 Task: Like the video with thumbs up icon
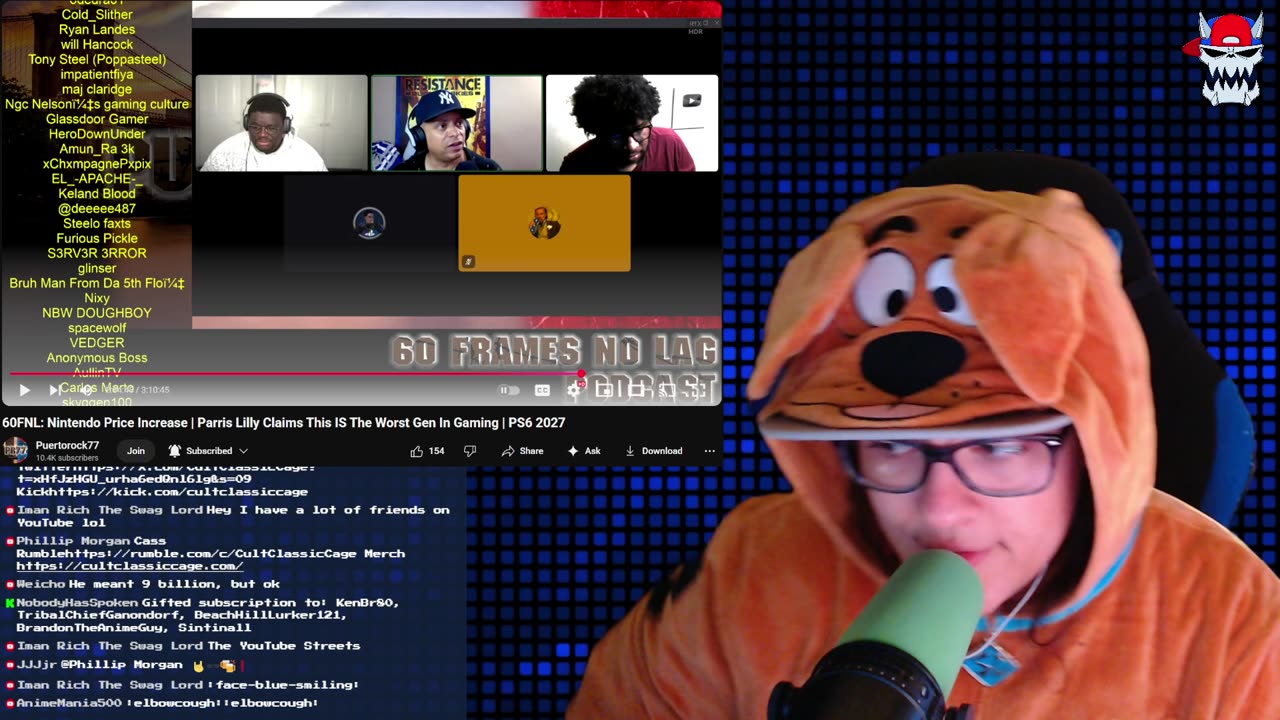pos(417,451)
